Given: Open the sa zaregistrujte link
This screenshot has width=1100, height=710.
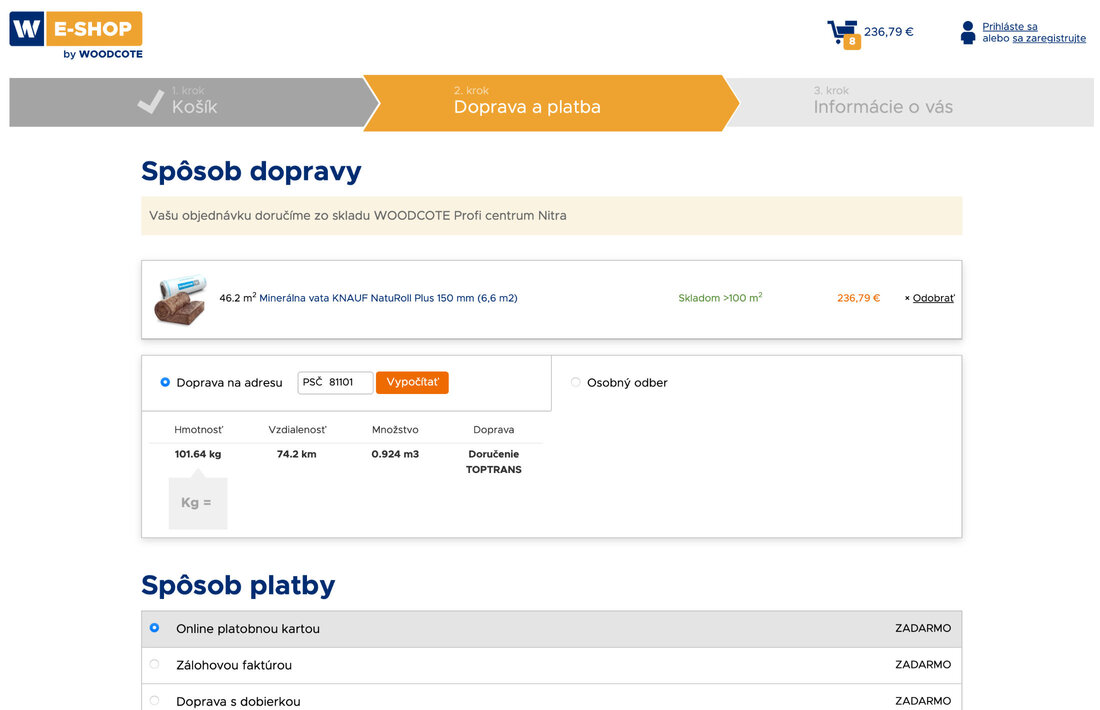Looking at the screenshot, I should point(1048,39).
